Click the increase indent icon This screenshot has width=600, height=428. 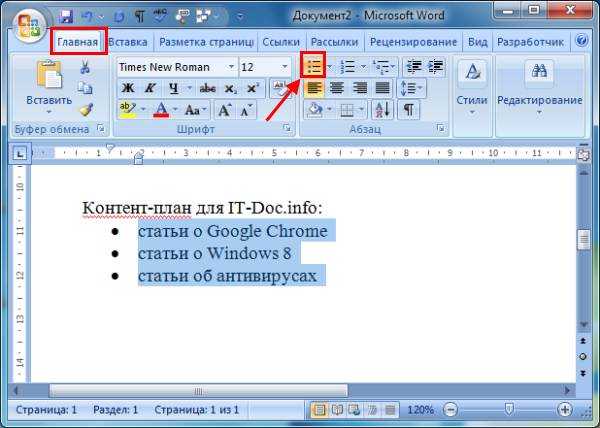435,67
